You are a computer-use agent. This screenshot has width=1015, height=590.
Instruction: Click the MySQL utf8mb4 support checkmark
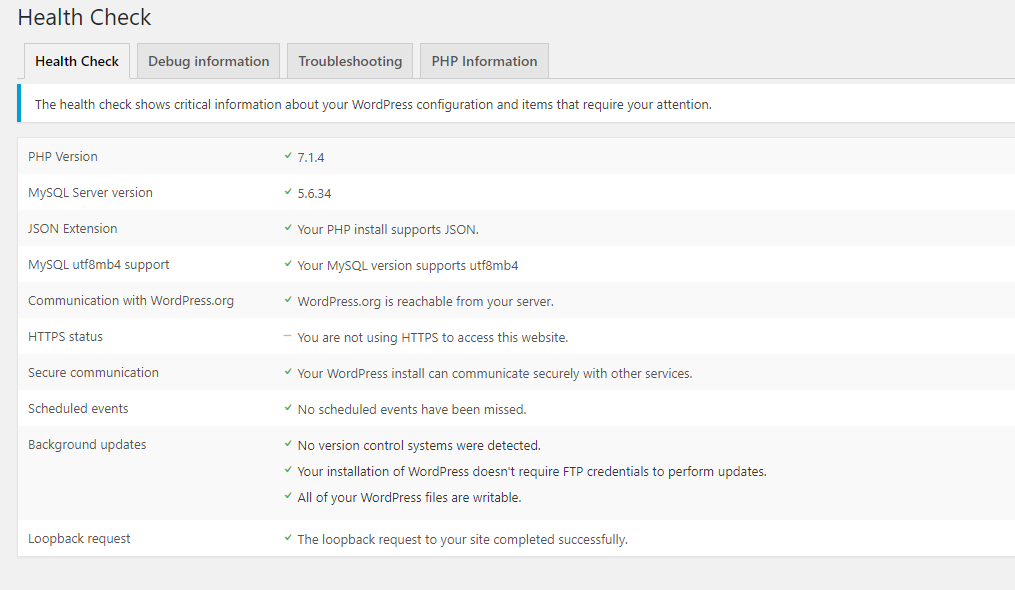point(288,265)
